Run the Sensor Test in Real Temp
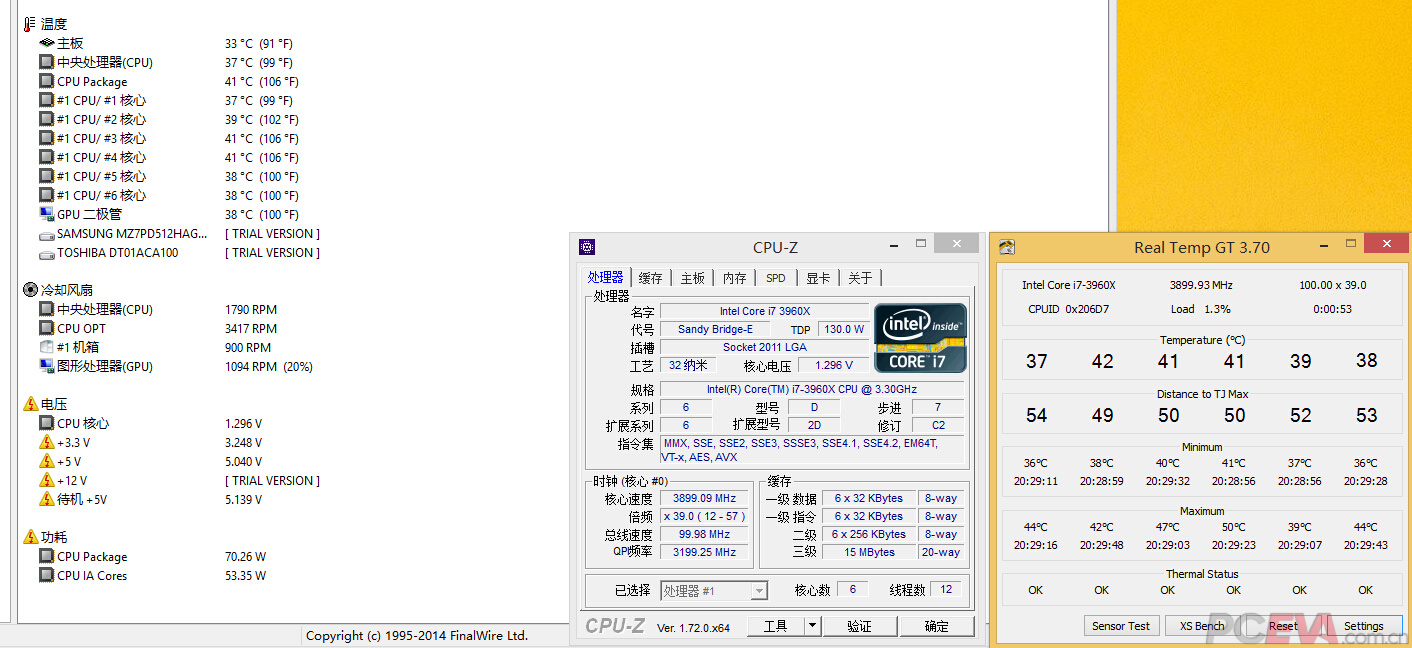The height and width of the screenshot is (648, 1412). click(x=1121, y=625)
